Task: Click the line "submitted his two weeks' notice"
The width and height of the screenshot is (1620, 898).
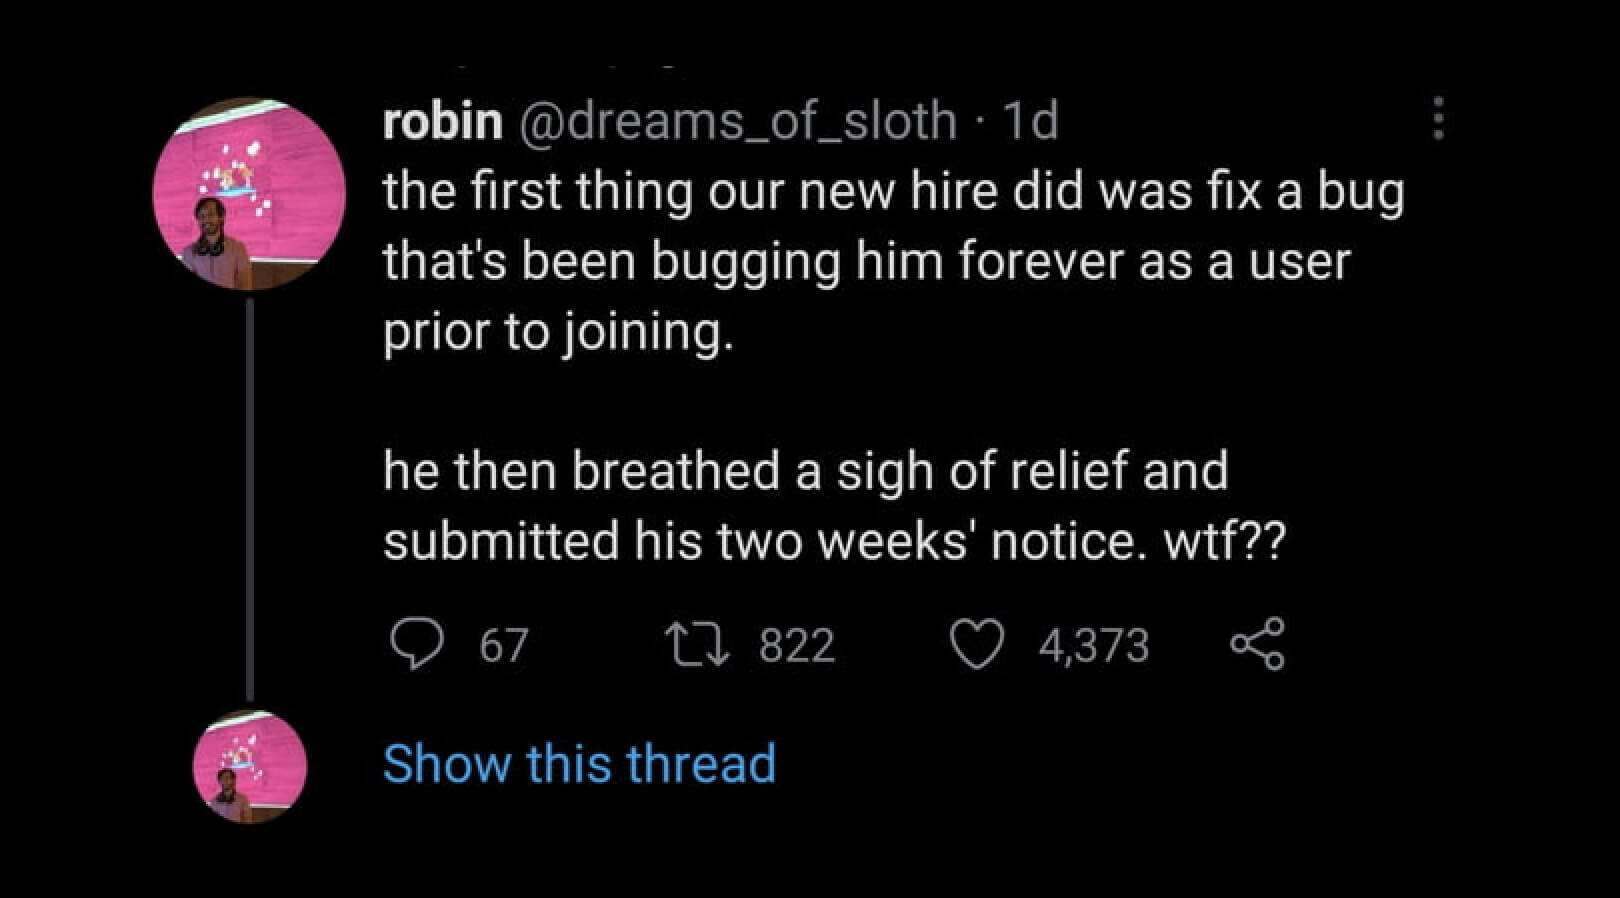Action: point(833,541)
